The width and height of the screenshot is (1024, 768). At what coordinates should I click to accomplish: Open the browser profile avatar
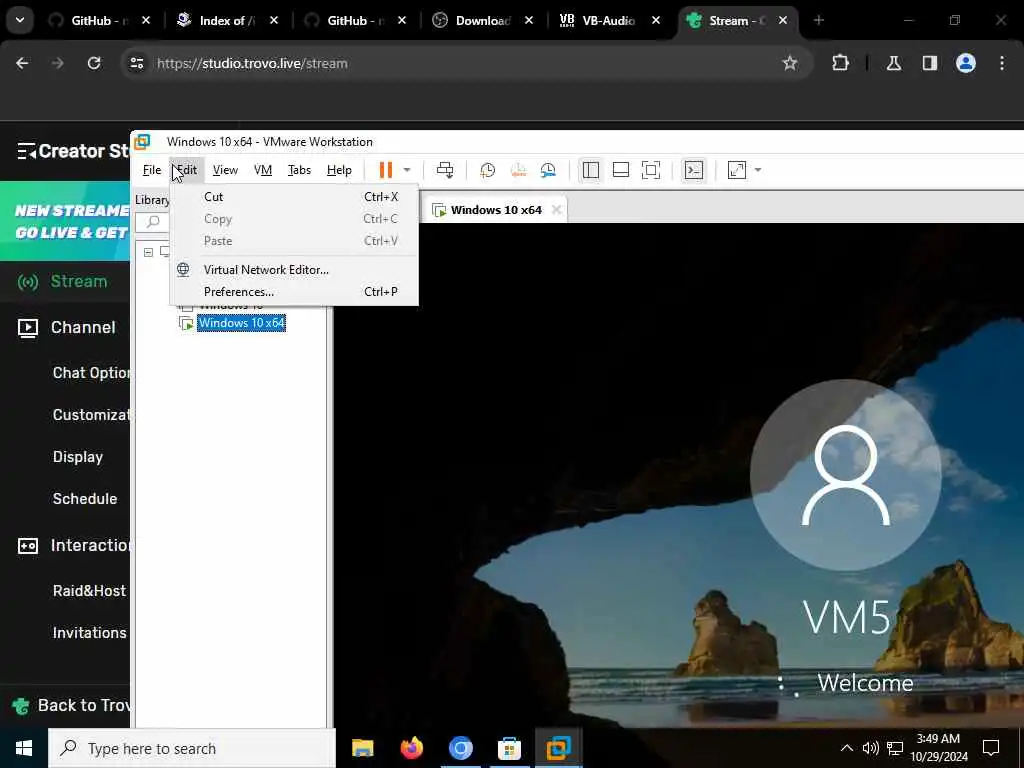click(x=965, y=63)
